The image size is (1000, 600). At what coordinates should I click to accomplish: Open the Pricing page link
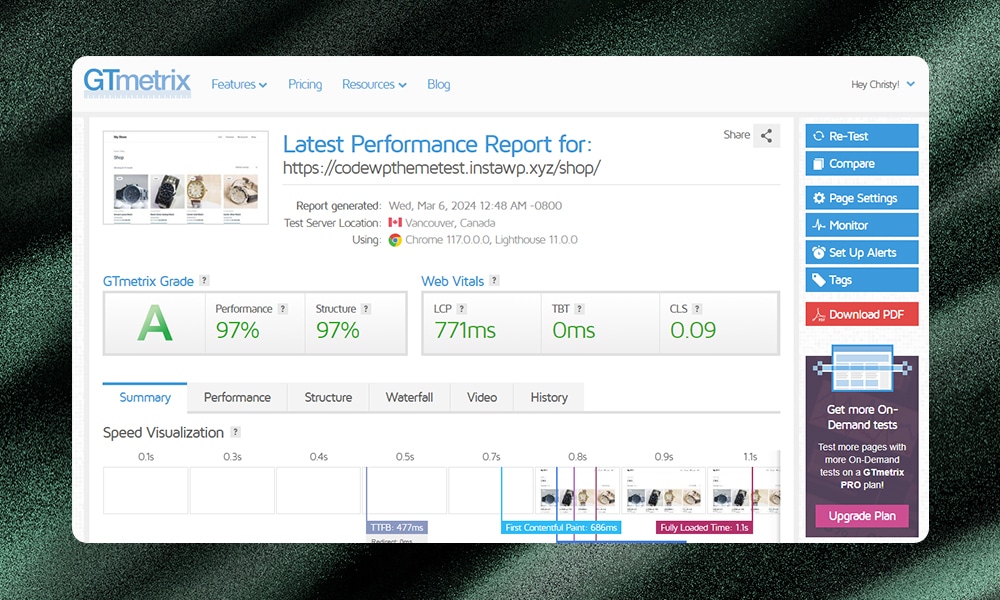pyautogui.click(x=305, y=85)
